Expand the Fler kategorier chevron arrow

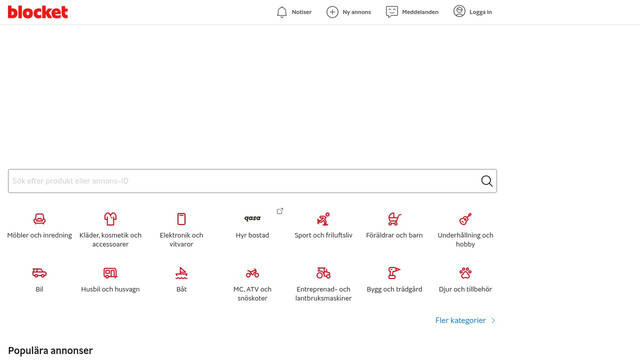click(x=493, y=320)
